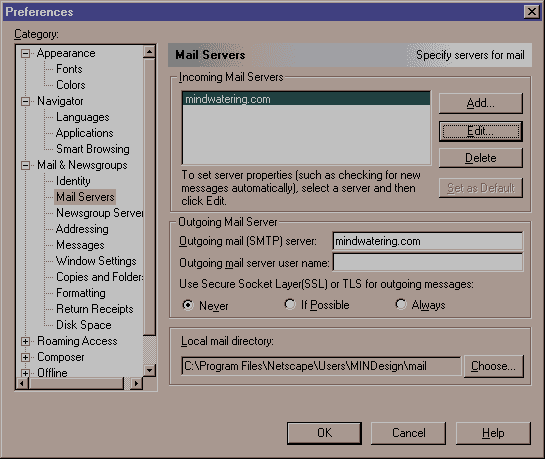Select Appearance category label
This screenshot has height=459, width=545.
pos(66,53)
